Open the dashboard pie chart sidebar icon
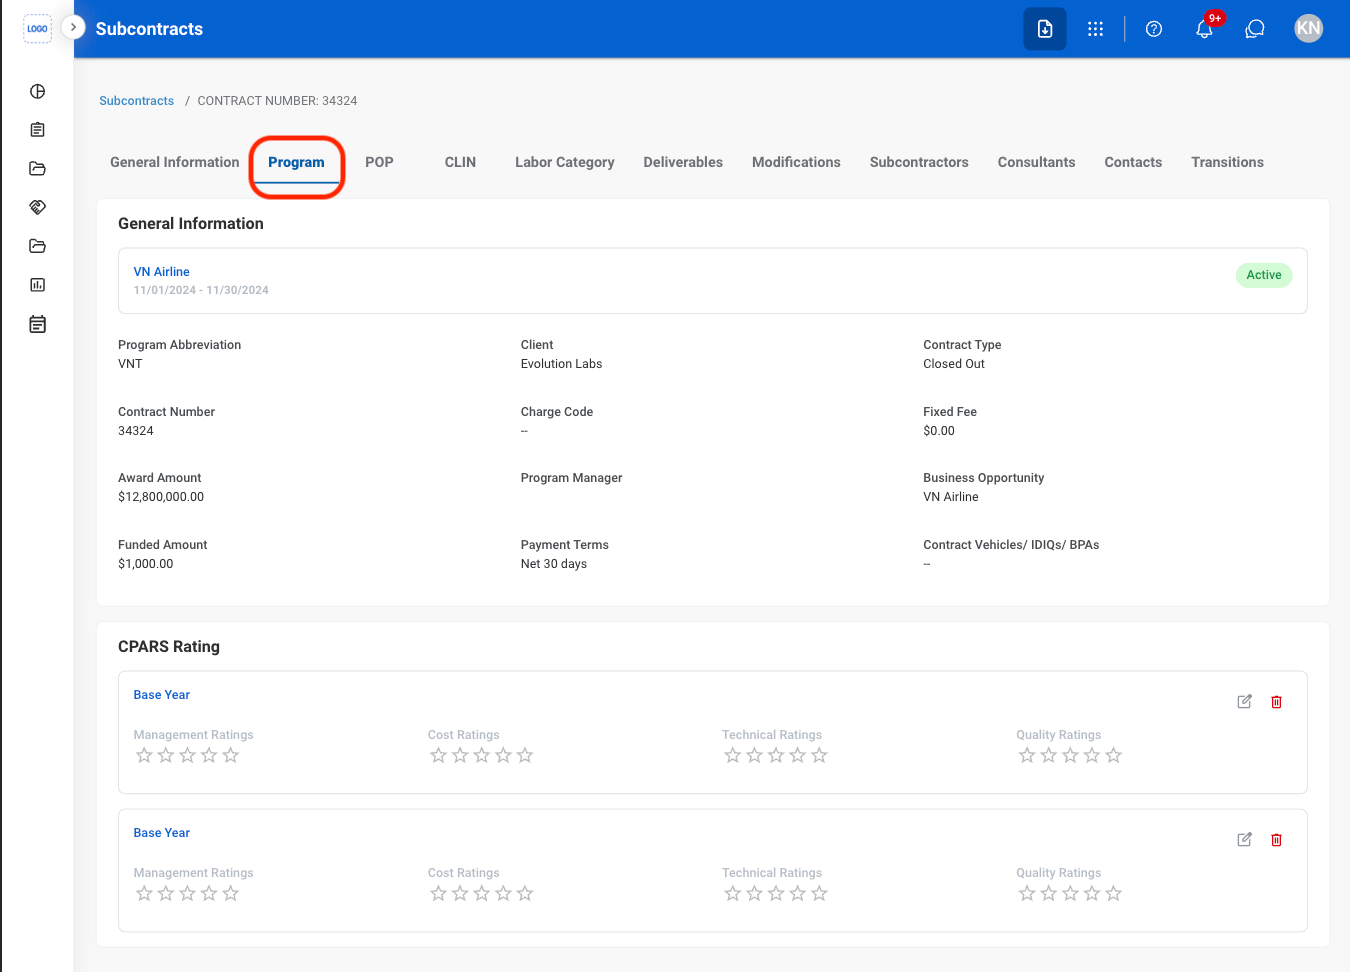Viewport: 1350px width, 972px height. coord(38,91)
